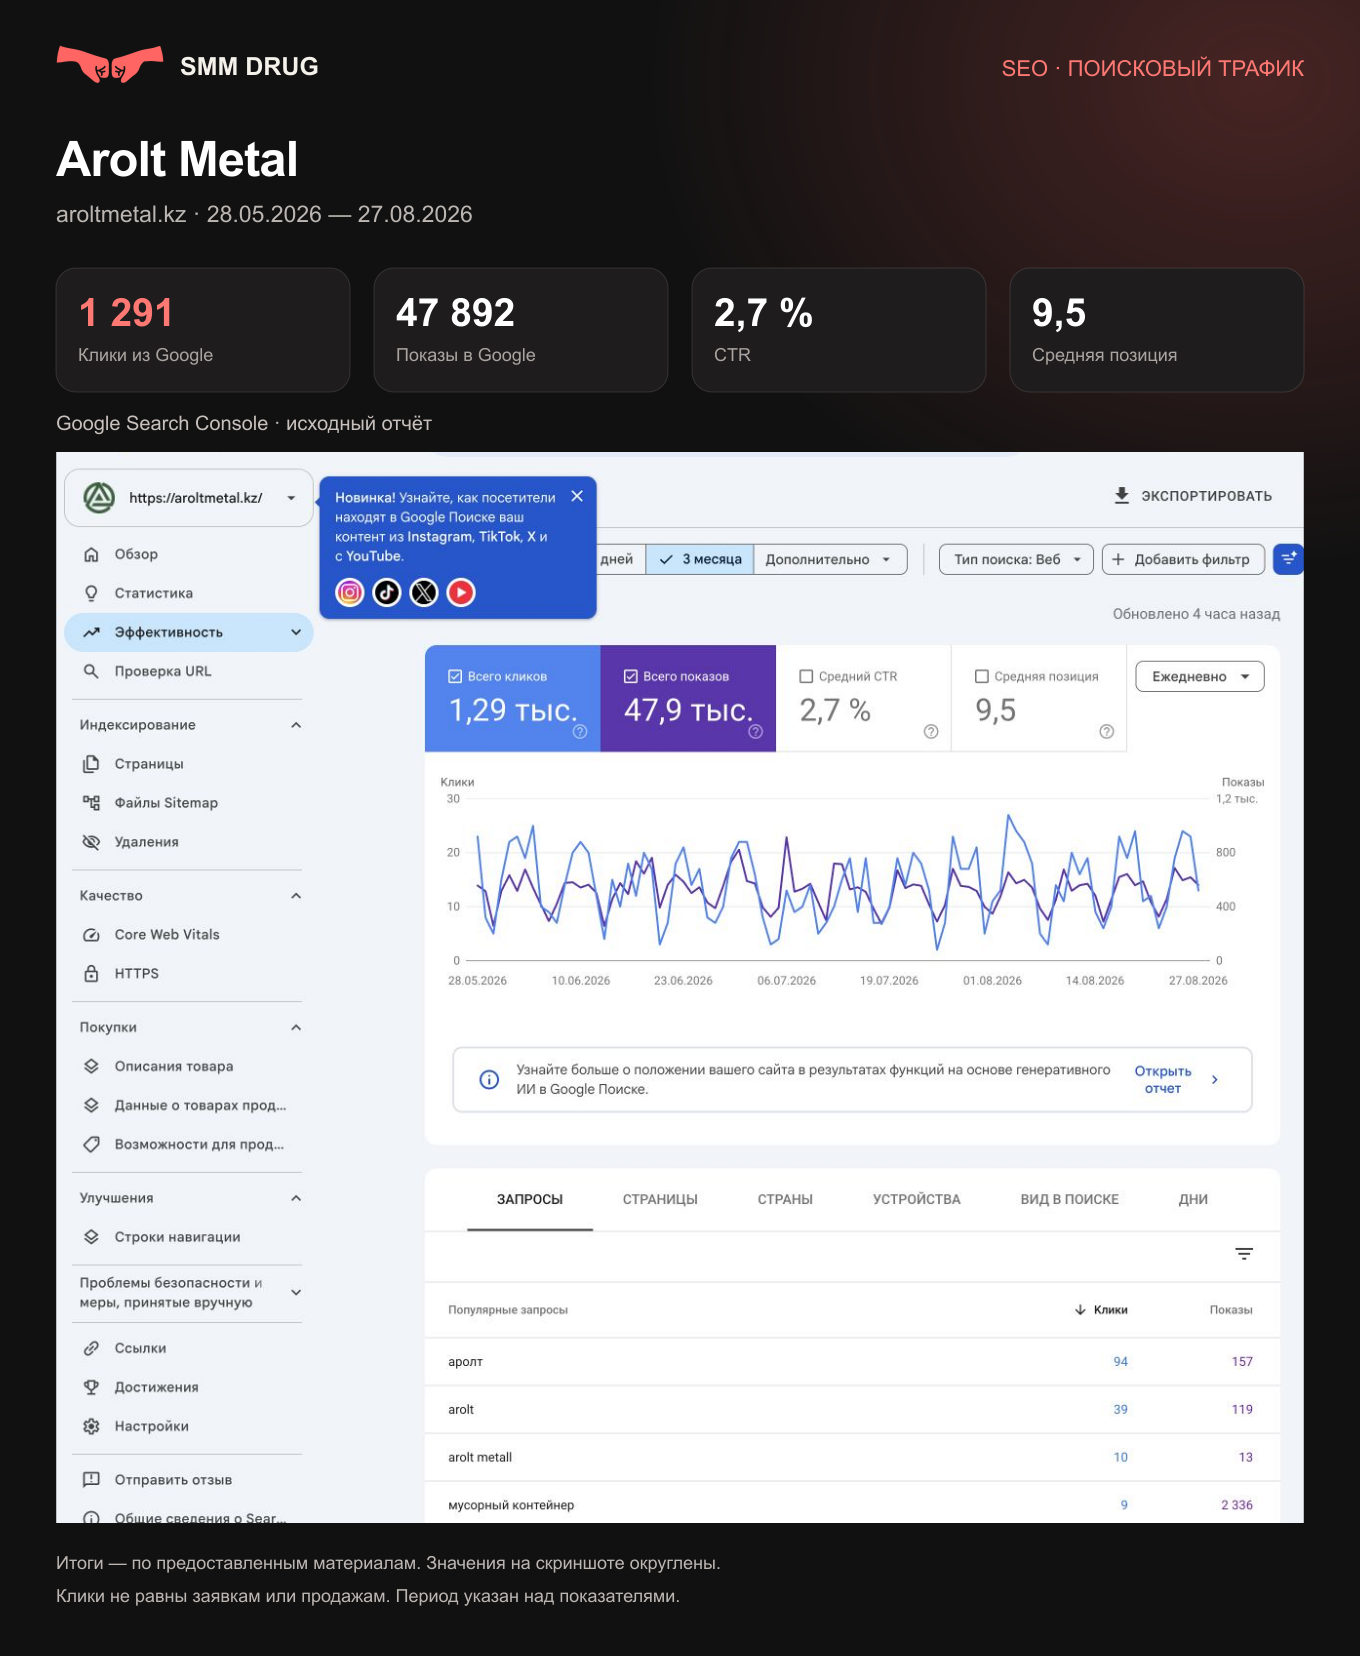
Task: Click the YouTube icon in the popup
Action: (x=461, y=592)
